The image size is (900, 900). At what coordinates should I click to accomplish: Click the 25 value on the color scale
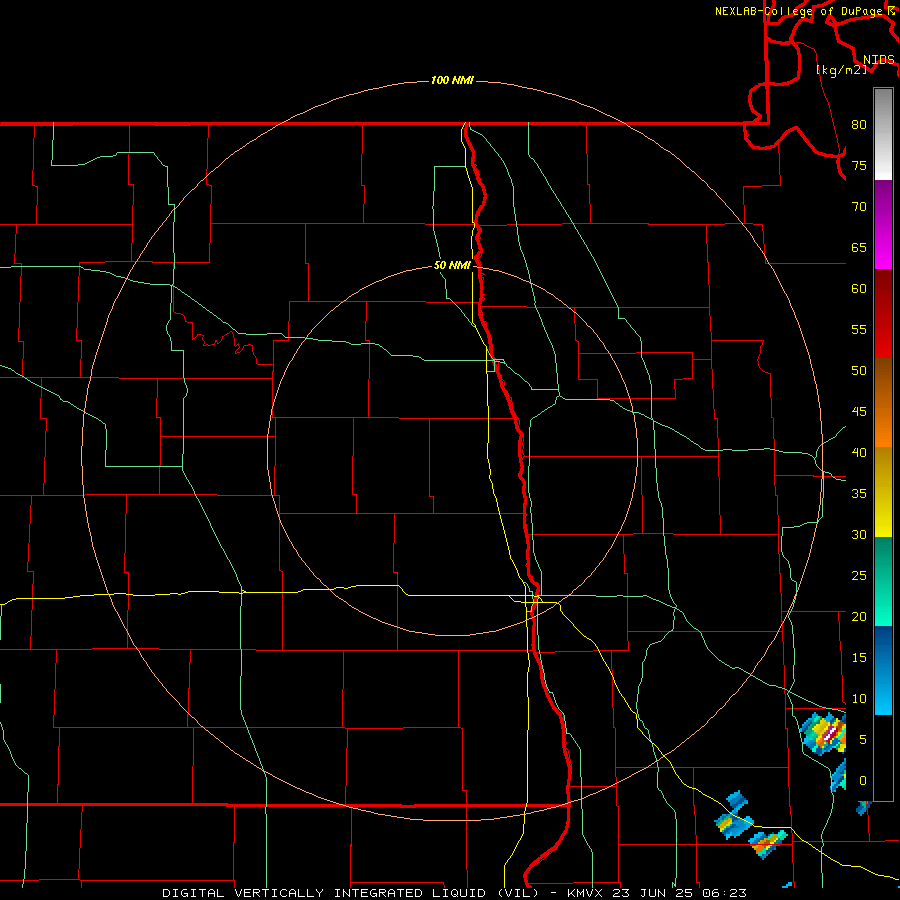[x=859, y=576]
